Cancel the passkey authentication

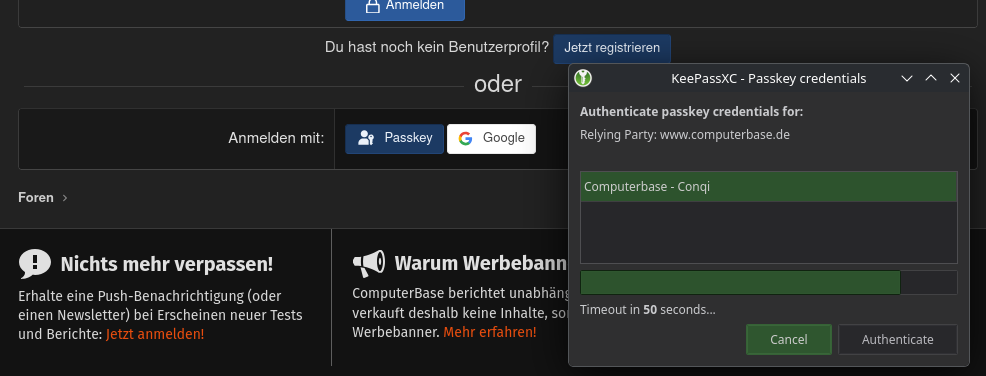[x=789, y=340]
